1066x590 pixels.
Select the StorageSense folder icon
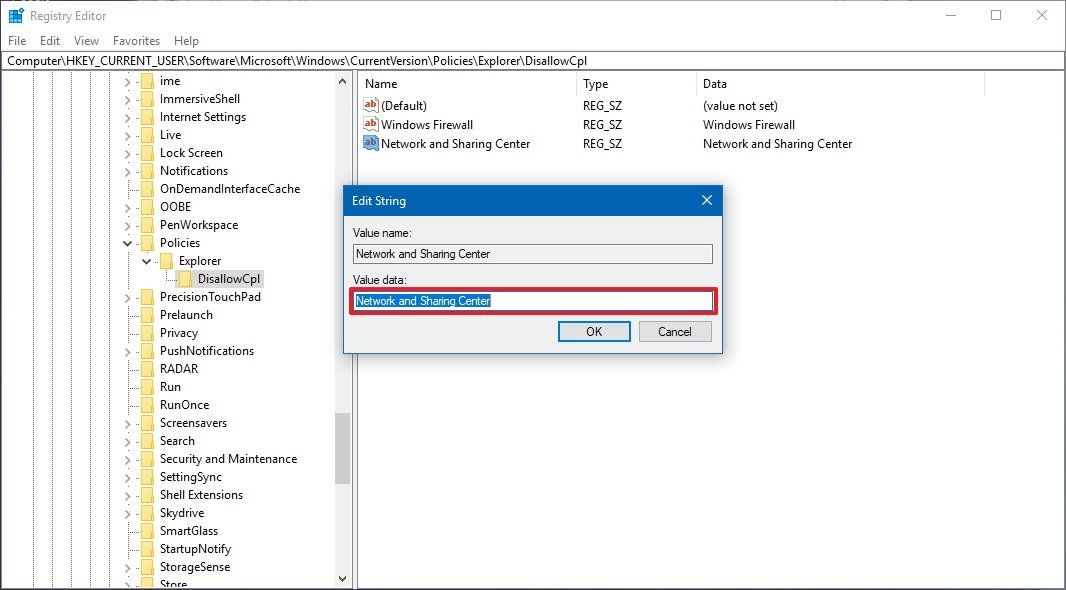point(146,566)
